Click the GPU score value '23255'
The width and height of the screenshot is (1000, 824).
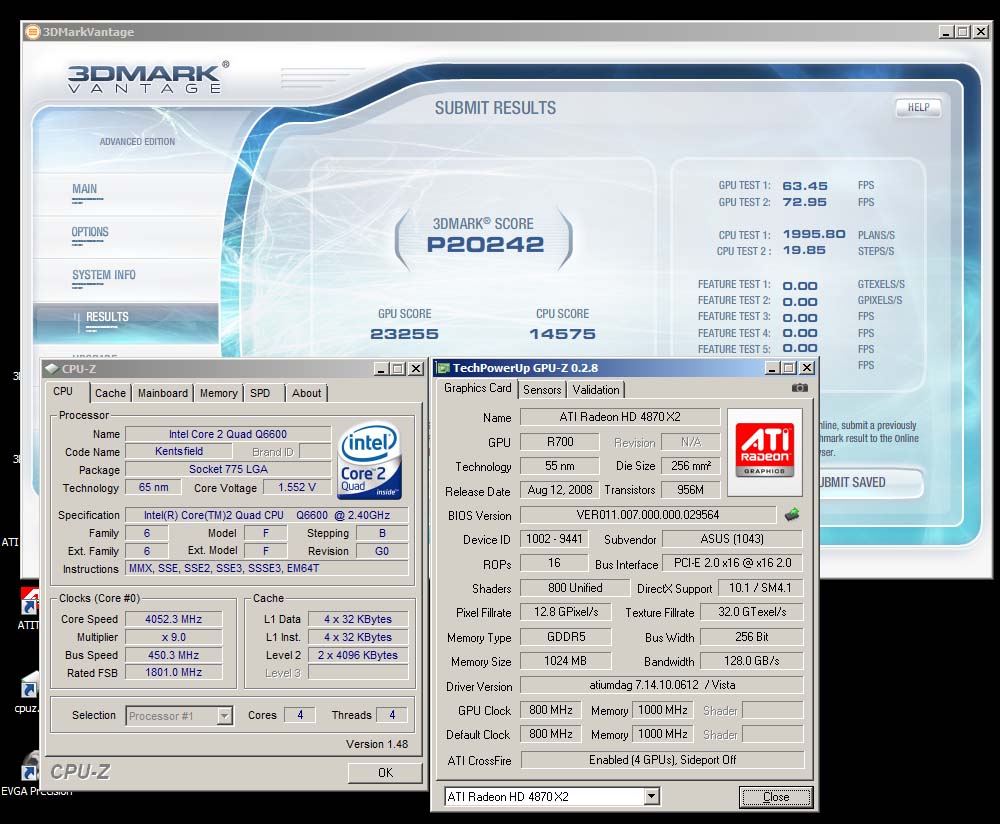404,334
